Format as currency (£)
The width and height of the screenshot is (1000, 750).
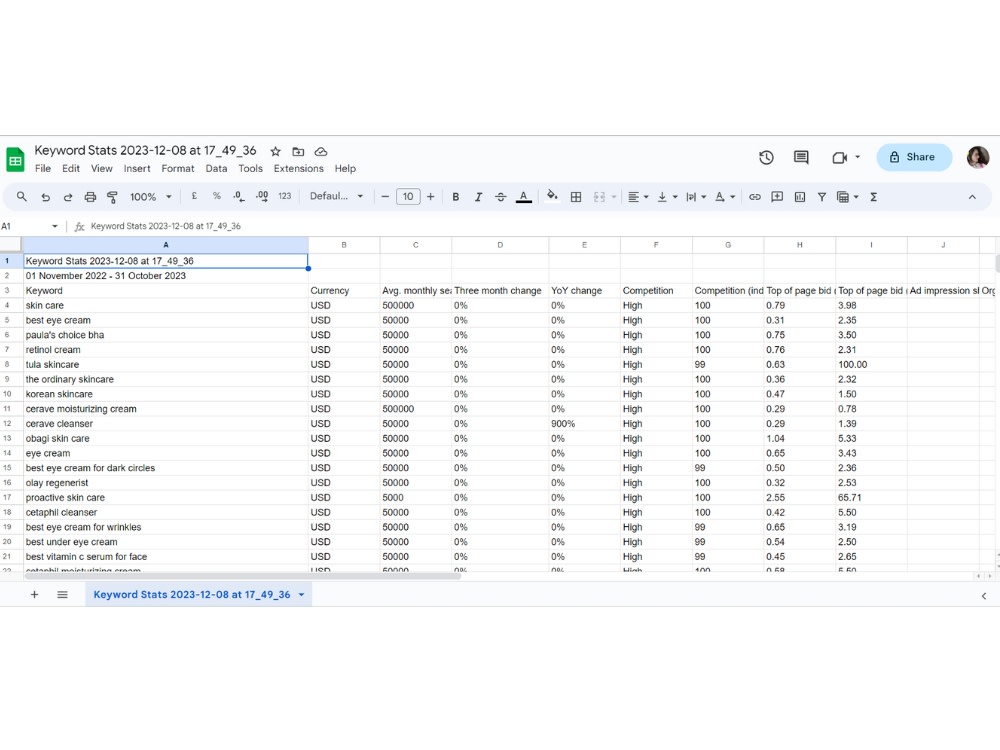(194, 196)
